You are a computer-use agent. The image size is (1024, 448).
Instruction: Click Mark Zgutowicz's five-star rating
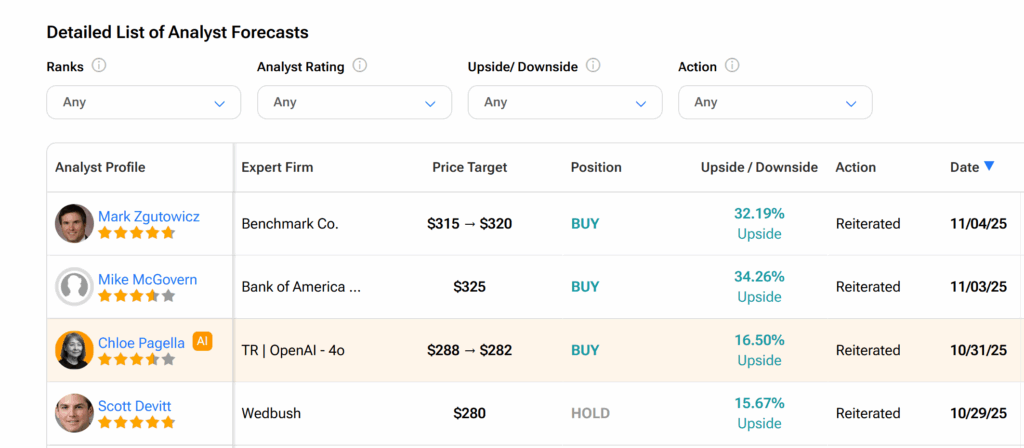point(136,233)
